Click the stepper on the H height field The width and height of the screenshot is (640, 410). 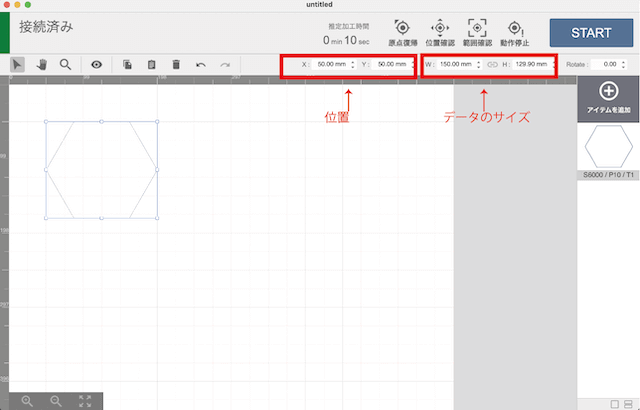553,64
